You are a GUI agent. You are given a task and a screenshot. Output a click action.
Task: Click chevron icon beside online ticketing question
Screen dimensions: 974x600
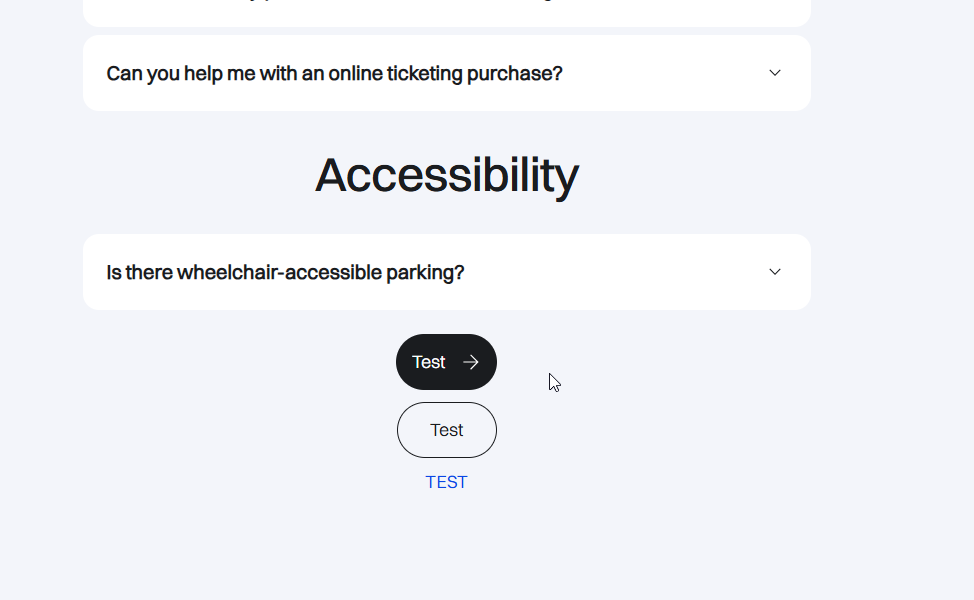pyautogui.click(x=775, y=73)
